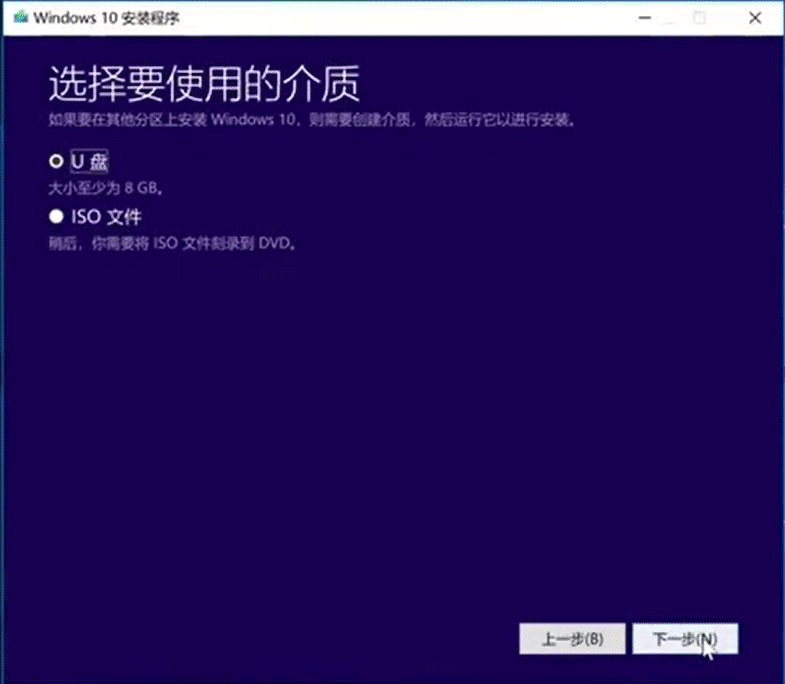Viewport: 785px width, 684px height.
Task: Click the 下一步(N) button
Action: coord(685,638)
